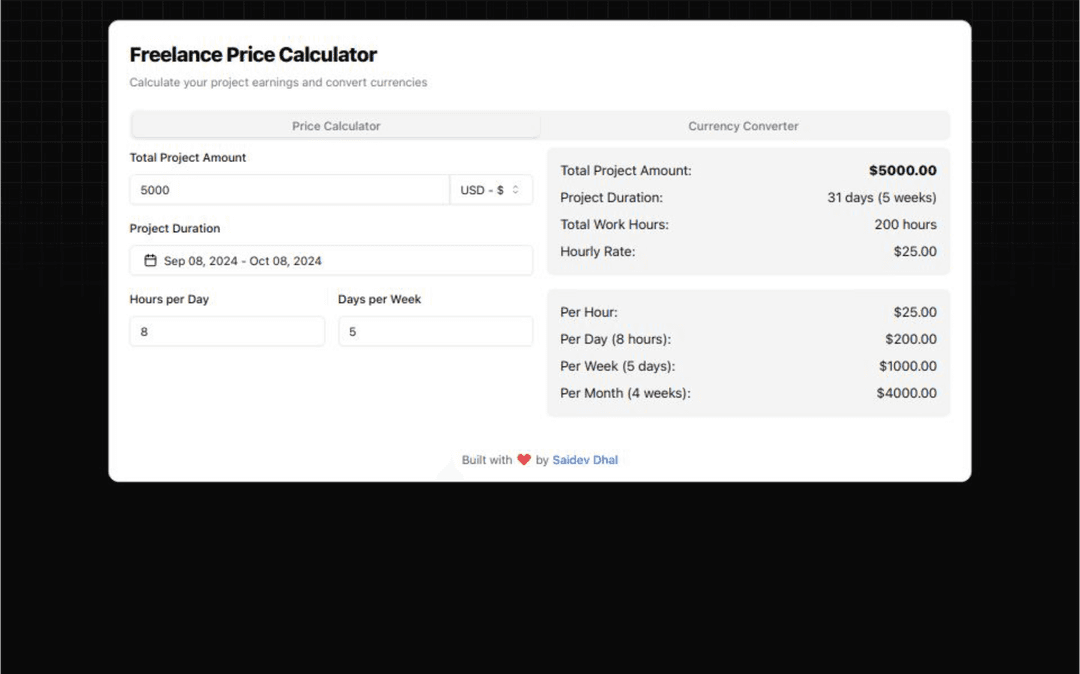Switch to the Currency Converter tab
This screenshot has height=674, width=1080.
pyautogui.click(x=743, y=126)
